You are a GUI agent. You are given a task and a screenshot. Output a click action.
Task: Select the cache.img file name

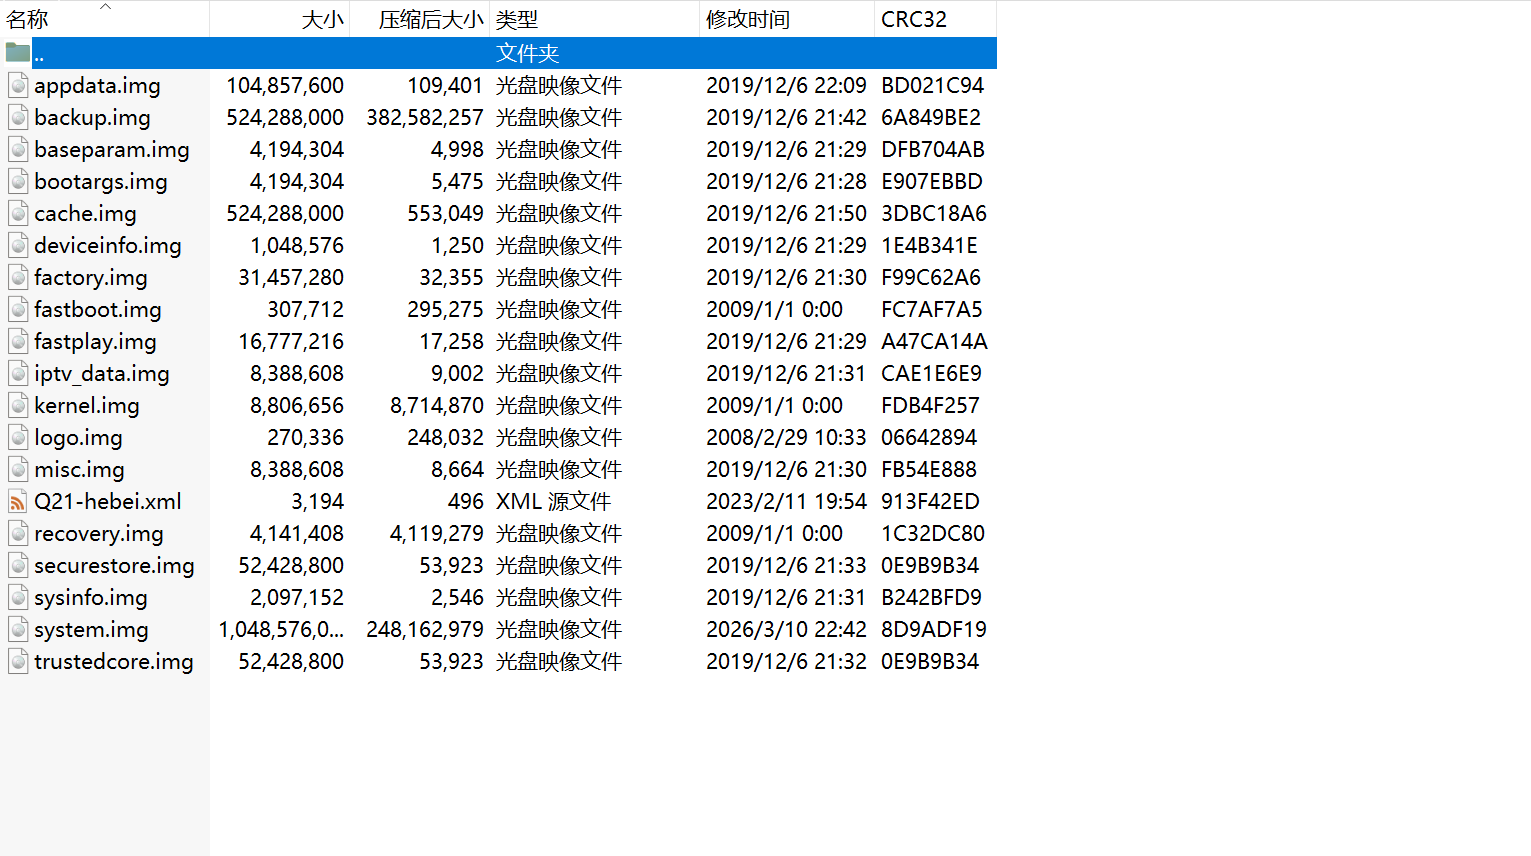point(85,213)
